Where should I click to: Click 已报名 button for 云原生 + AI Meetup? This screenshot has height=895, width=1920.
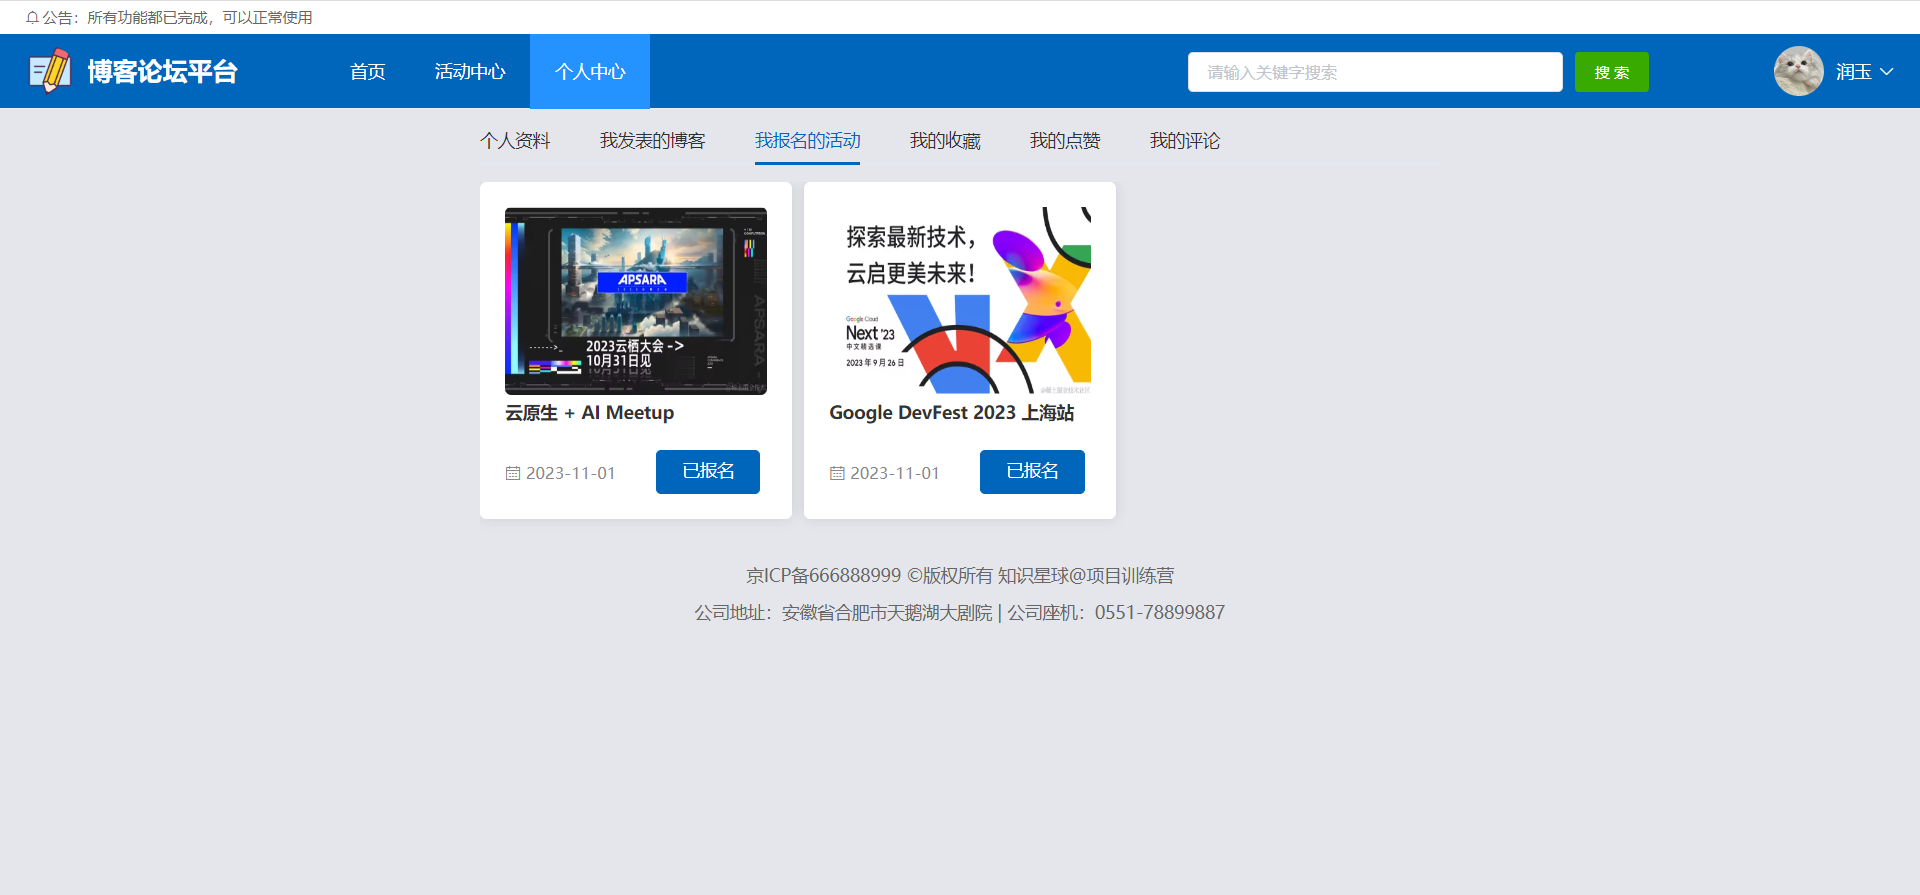tap(708, 471)
